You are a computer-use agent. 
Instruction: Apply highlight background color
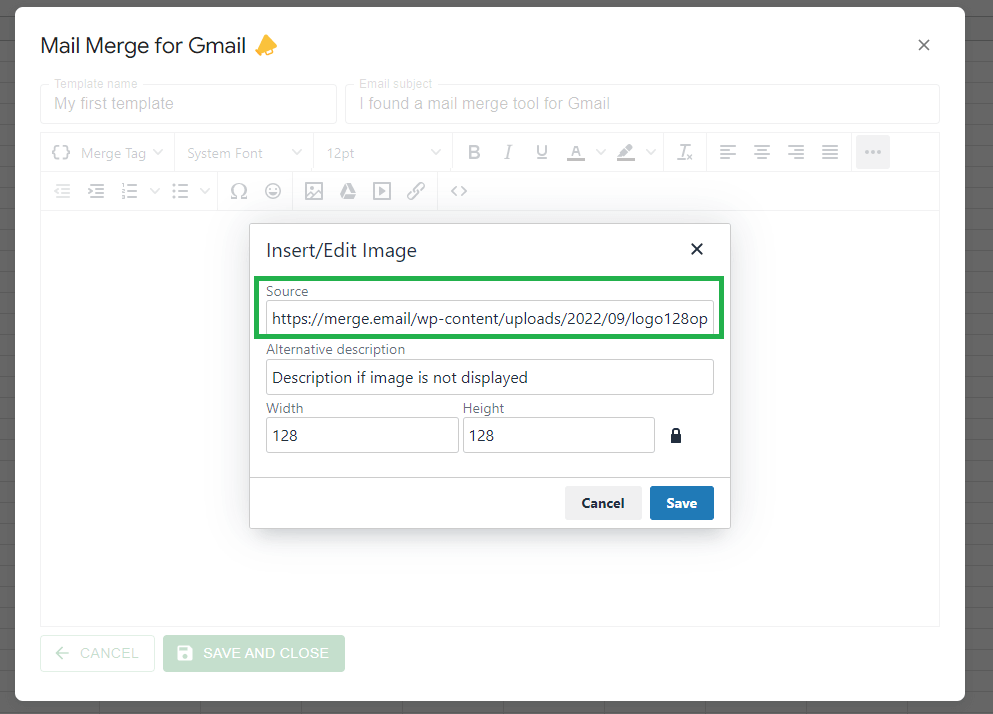pos(626,152)
